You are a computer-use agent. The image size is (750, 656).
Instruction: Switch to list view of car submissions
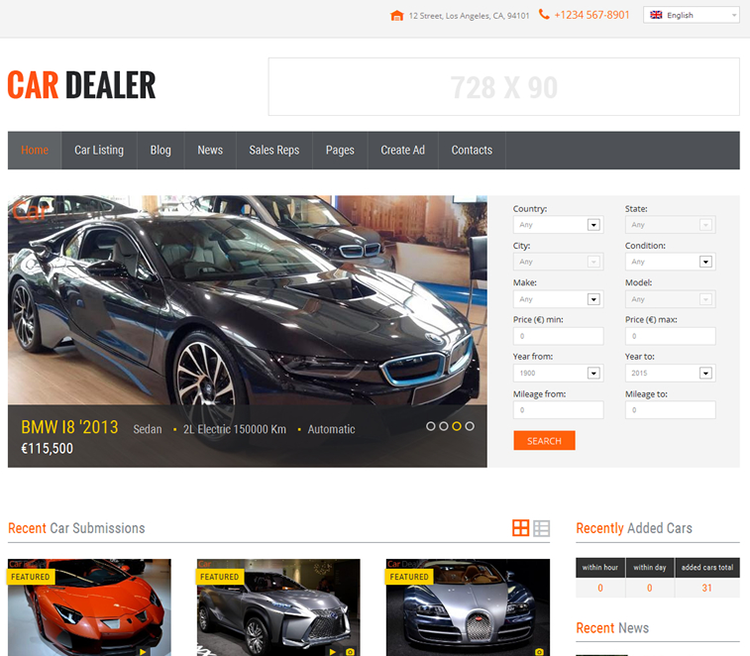[x=541, y=528]
